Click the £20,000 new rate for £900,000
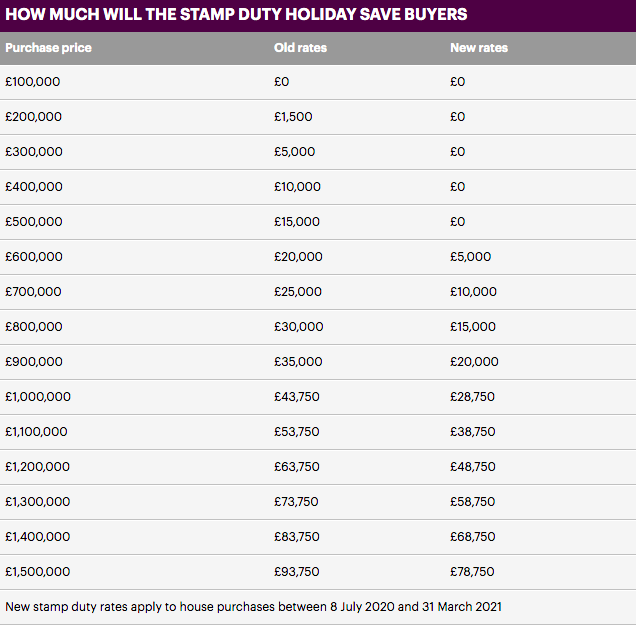Viewport: 637px width, 626px height. point(474,362)
